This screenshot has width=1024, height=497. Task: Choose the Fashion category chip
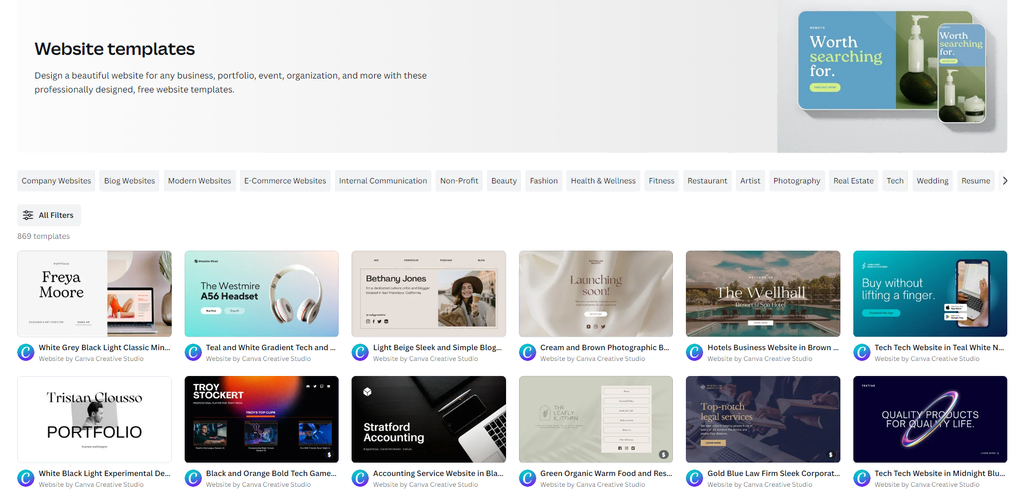click(x=544, y=181)
